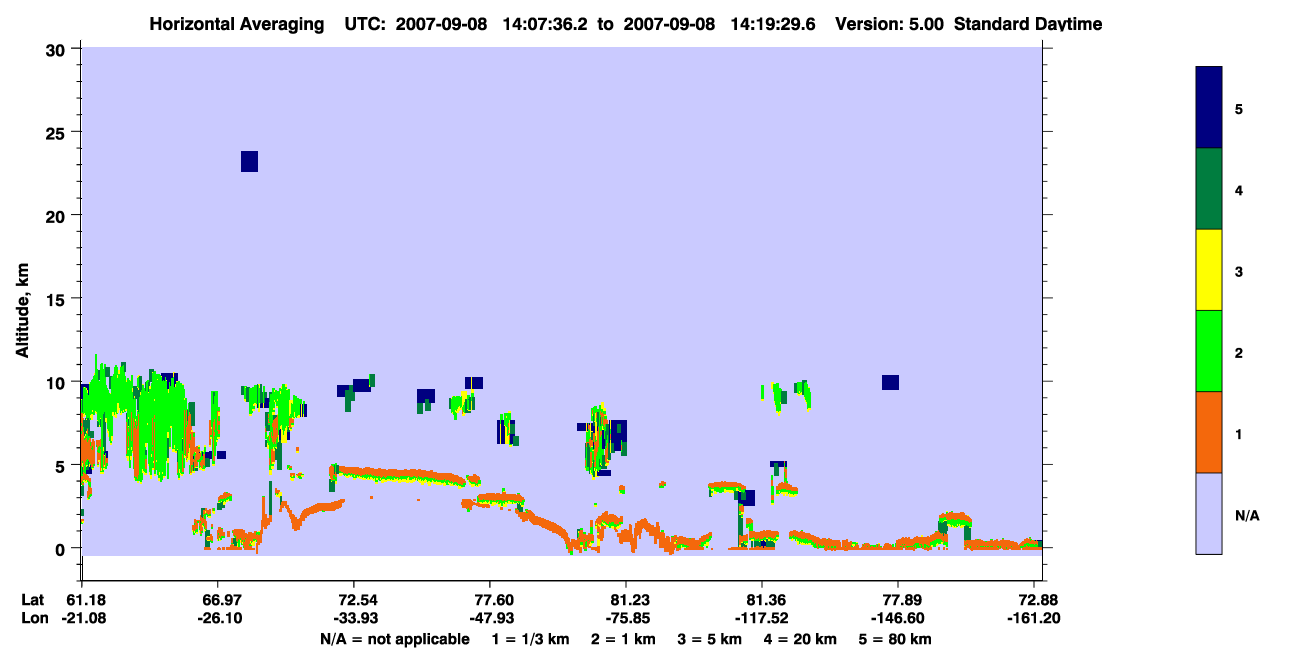Click latitude value 77.89
Viewport: 1300px width, 667px height.
[x=897, y=599]
